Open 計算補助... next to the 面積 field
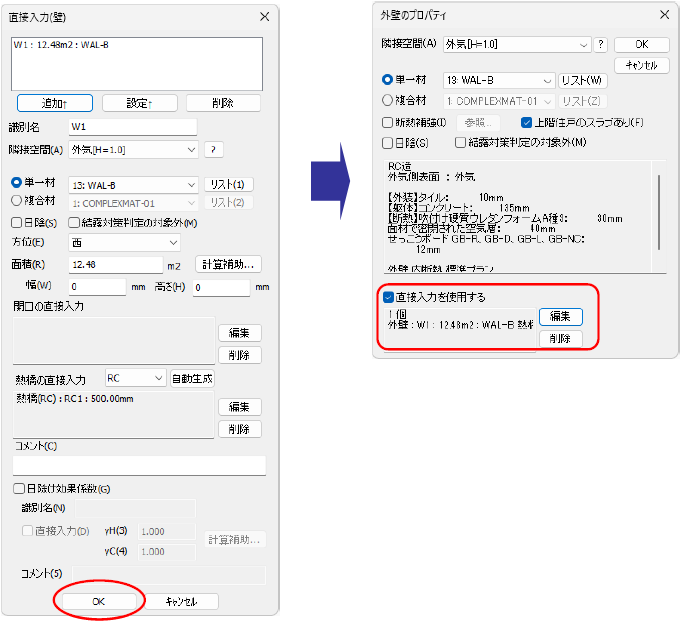681x623 pixels. pyautogui.click(x=228, y=265)
